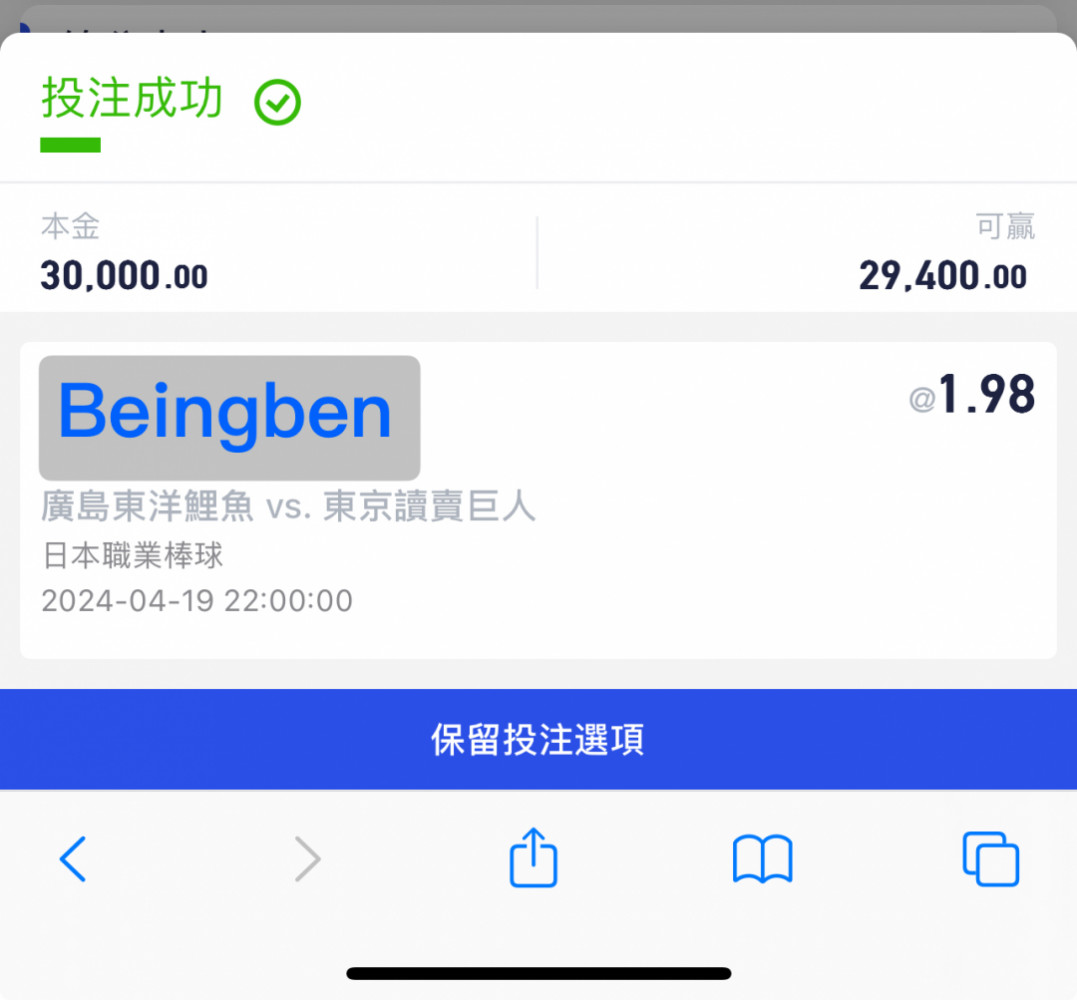Click the 29,400.00 winnable amount
The image size is (1077, 1000).
942,275
